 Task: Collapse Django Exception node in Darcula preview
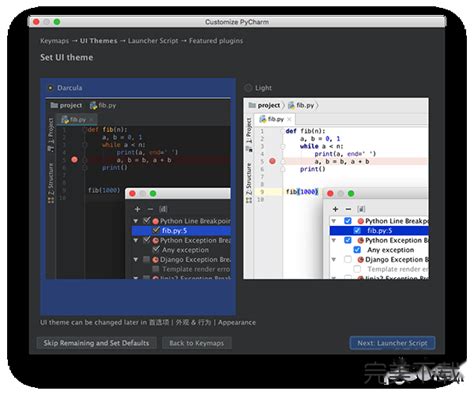pyautogui.click(x=136, y=259)
